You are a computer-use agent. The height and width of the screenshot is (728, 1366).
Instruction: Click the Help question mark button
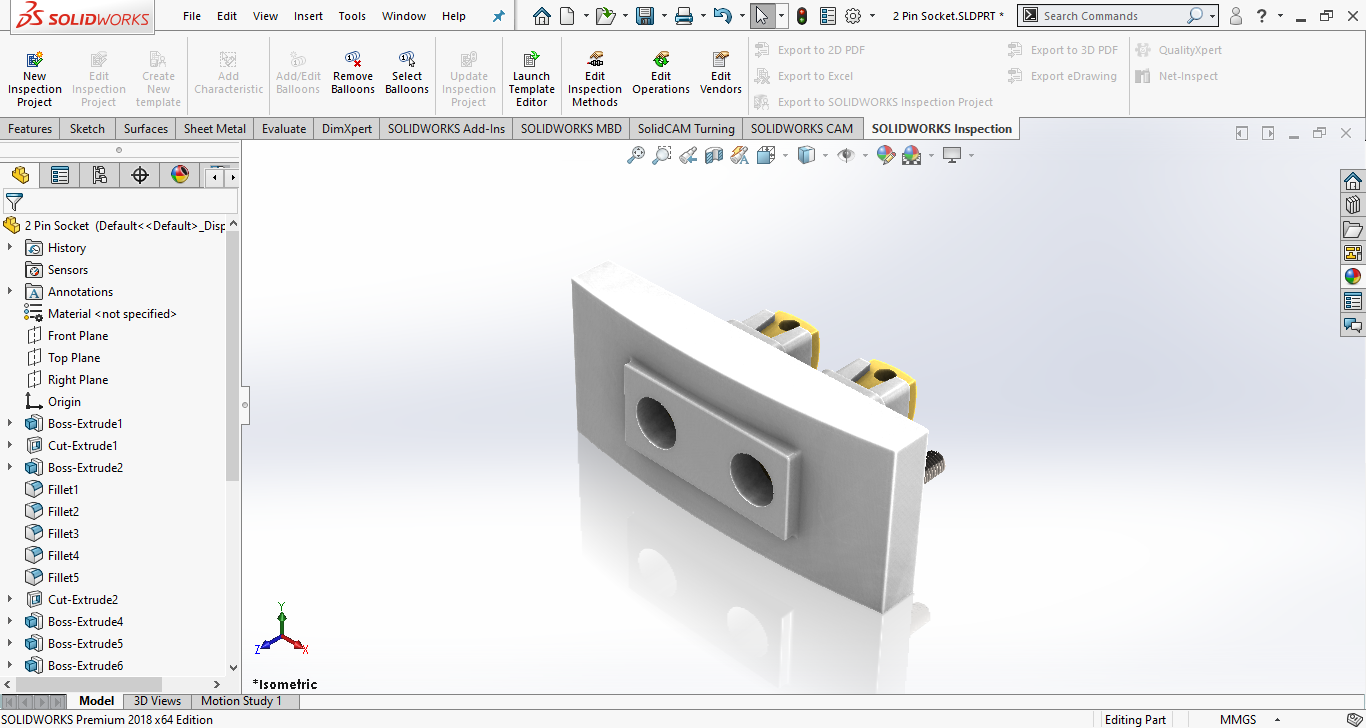pyautogui.click(x=1264, y=16)
